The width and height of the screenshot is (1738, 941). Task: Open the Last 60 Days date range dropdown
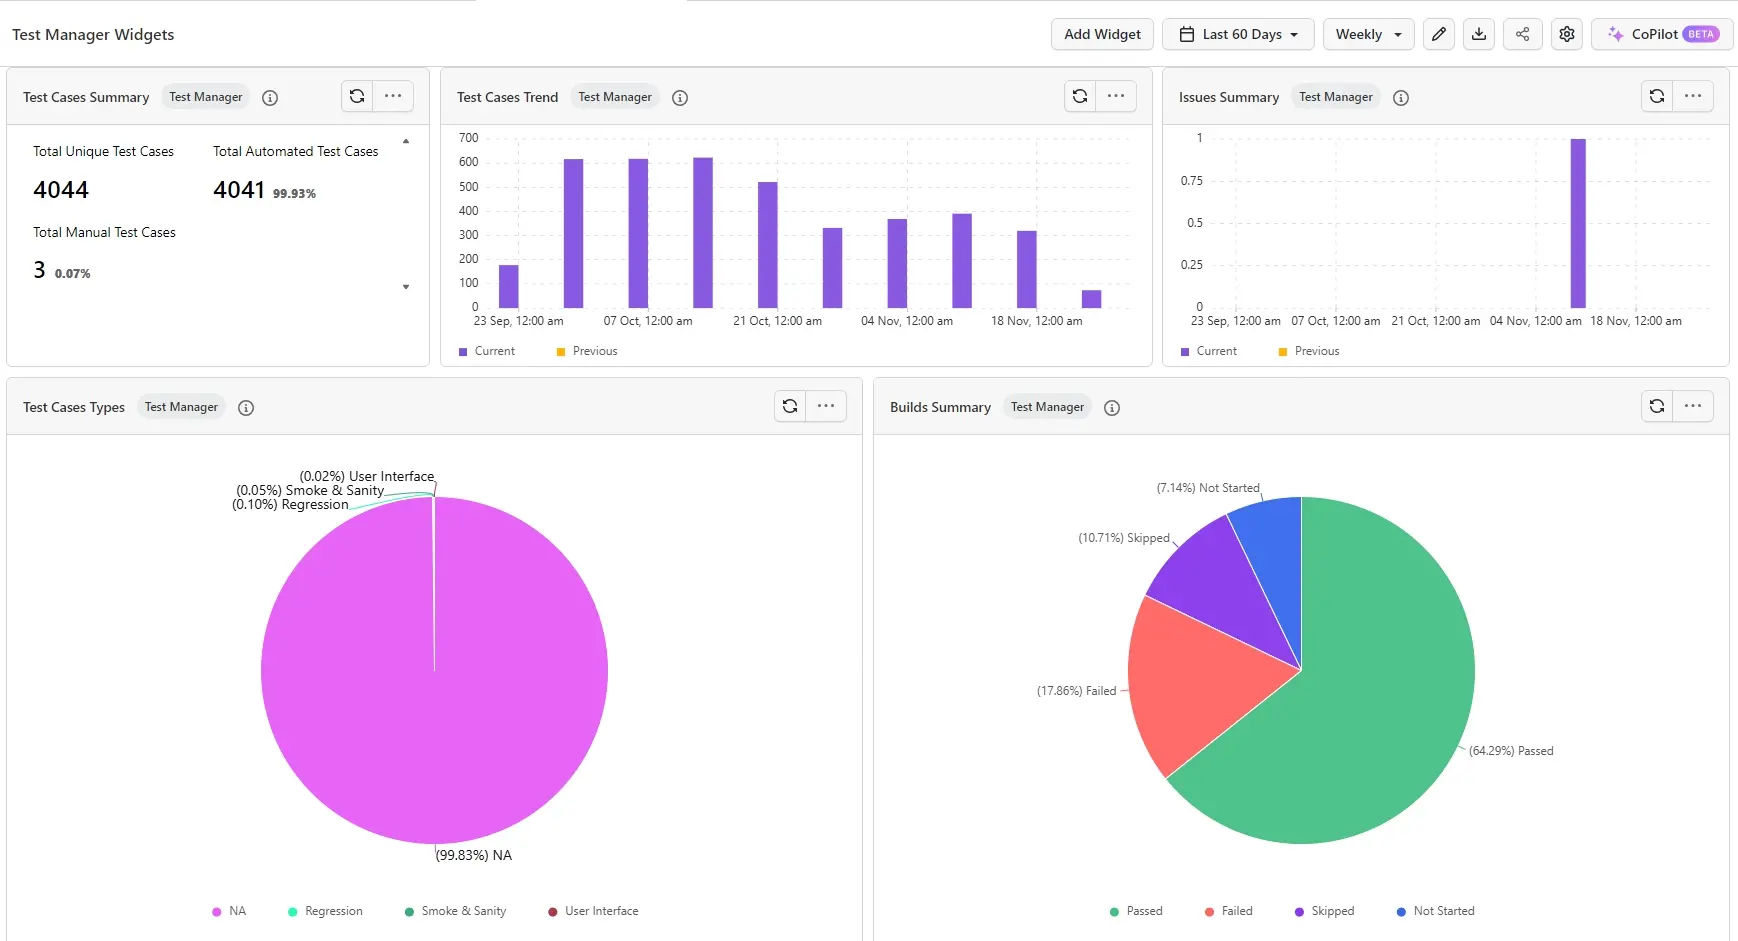pyautogui.click(x=1238, y=33)
